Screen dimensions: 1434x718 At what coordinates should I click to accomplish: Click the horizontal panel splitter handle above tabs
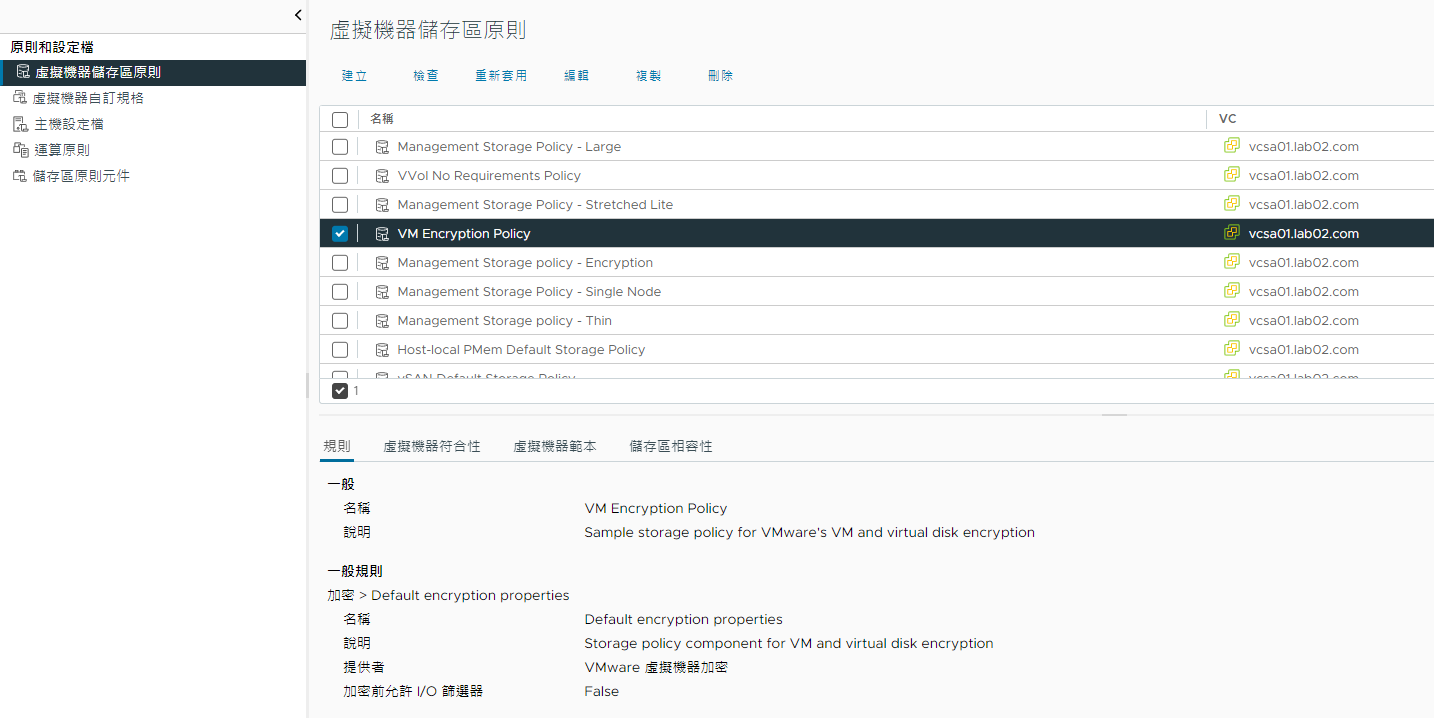(1114, 414)
